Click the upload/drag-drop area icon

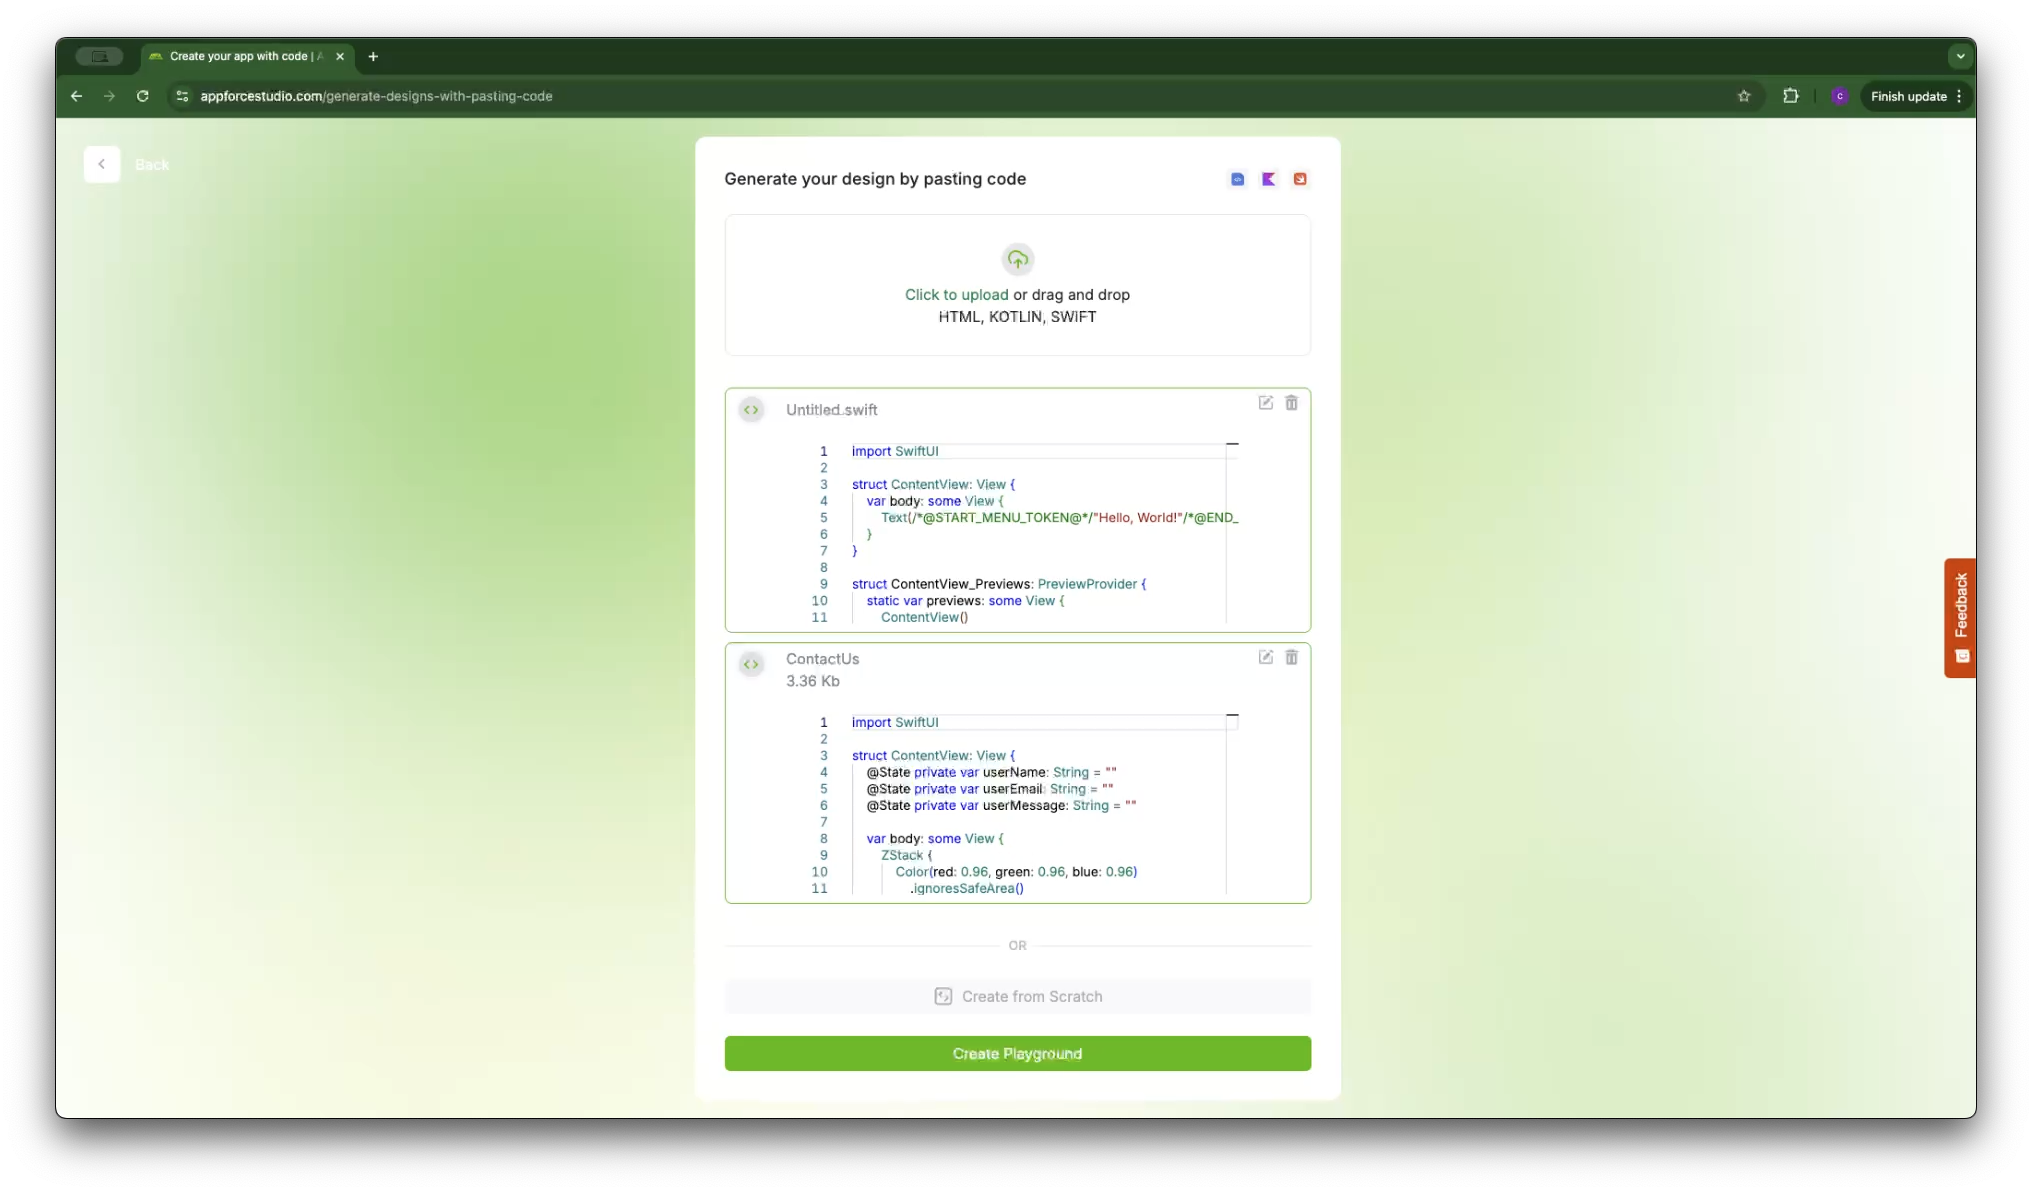pos(1017,260)
